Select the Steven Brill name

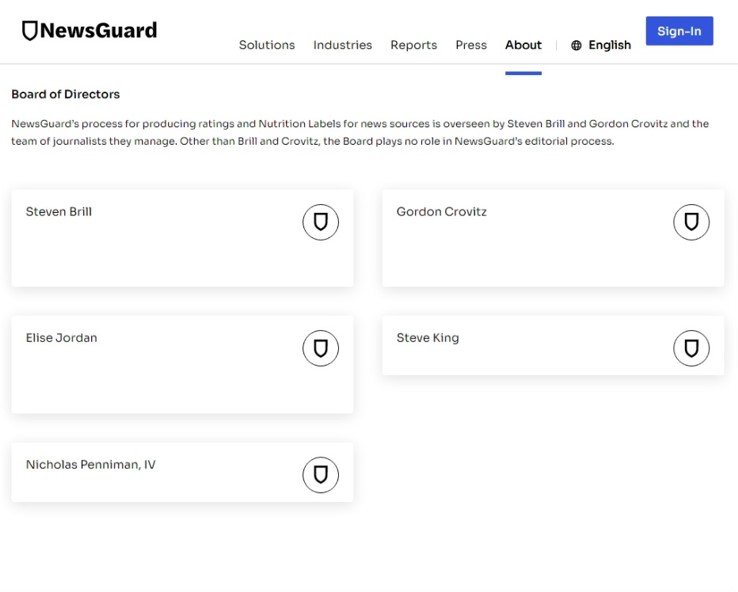pyautogui.click(x=59, y=212)
